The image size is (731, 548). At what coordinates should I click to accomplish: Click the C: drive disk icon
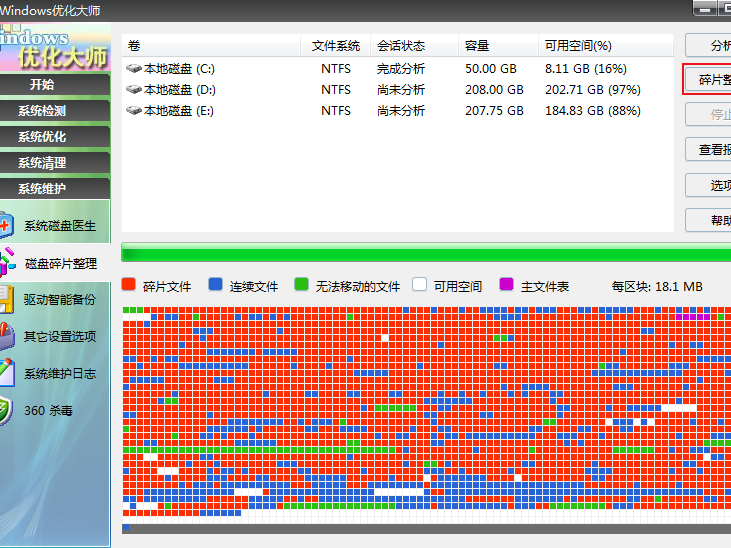(x=134, y=69)
